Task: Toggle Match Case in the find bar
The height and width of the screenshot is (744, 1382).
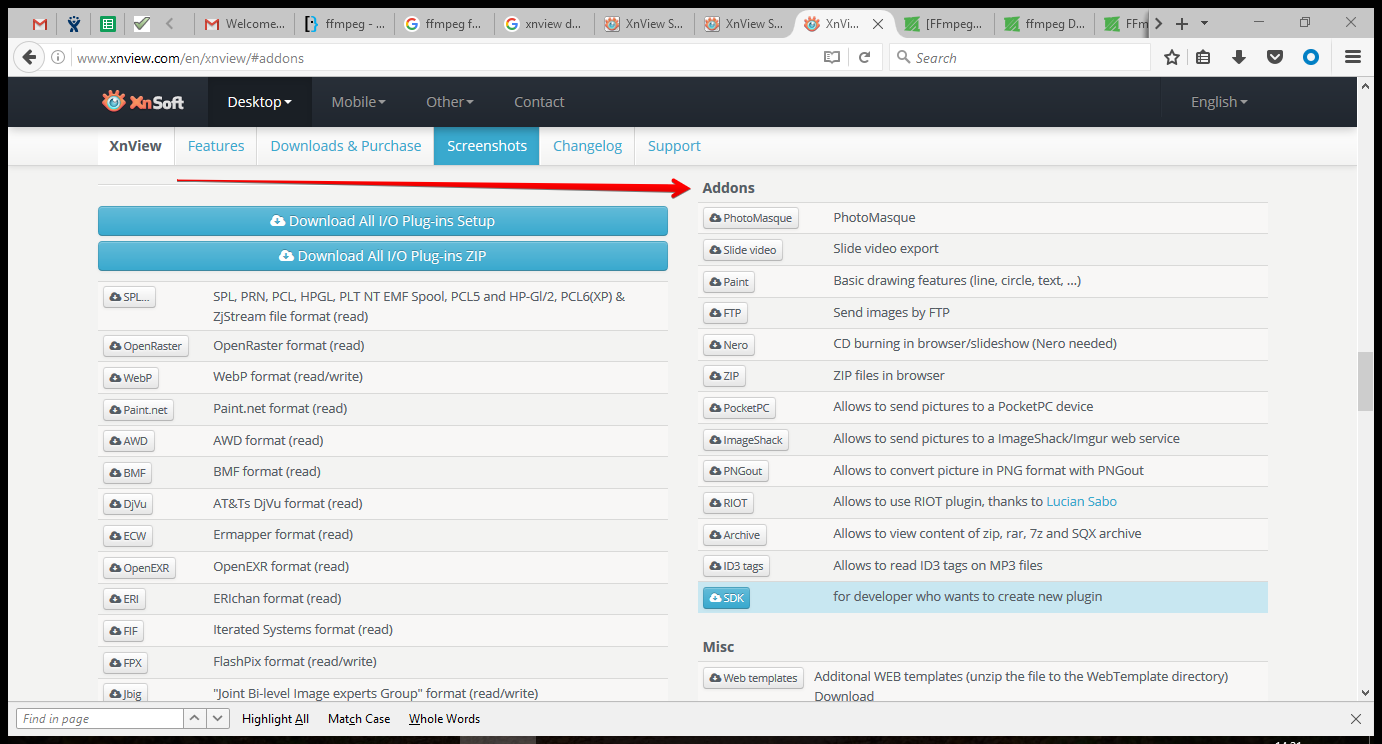Action: point(359,719)
